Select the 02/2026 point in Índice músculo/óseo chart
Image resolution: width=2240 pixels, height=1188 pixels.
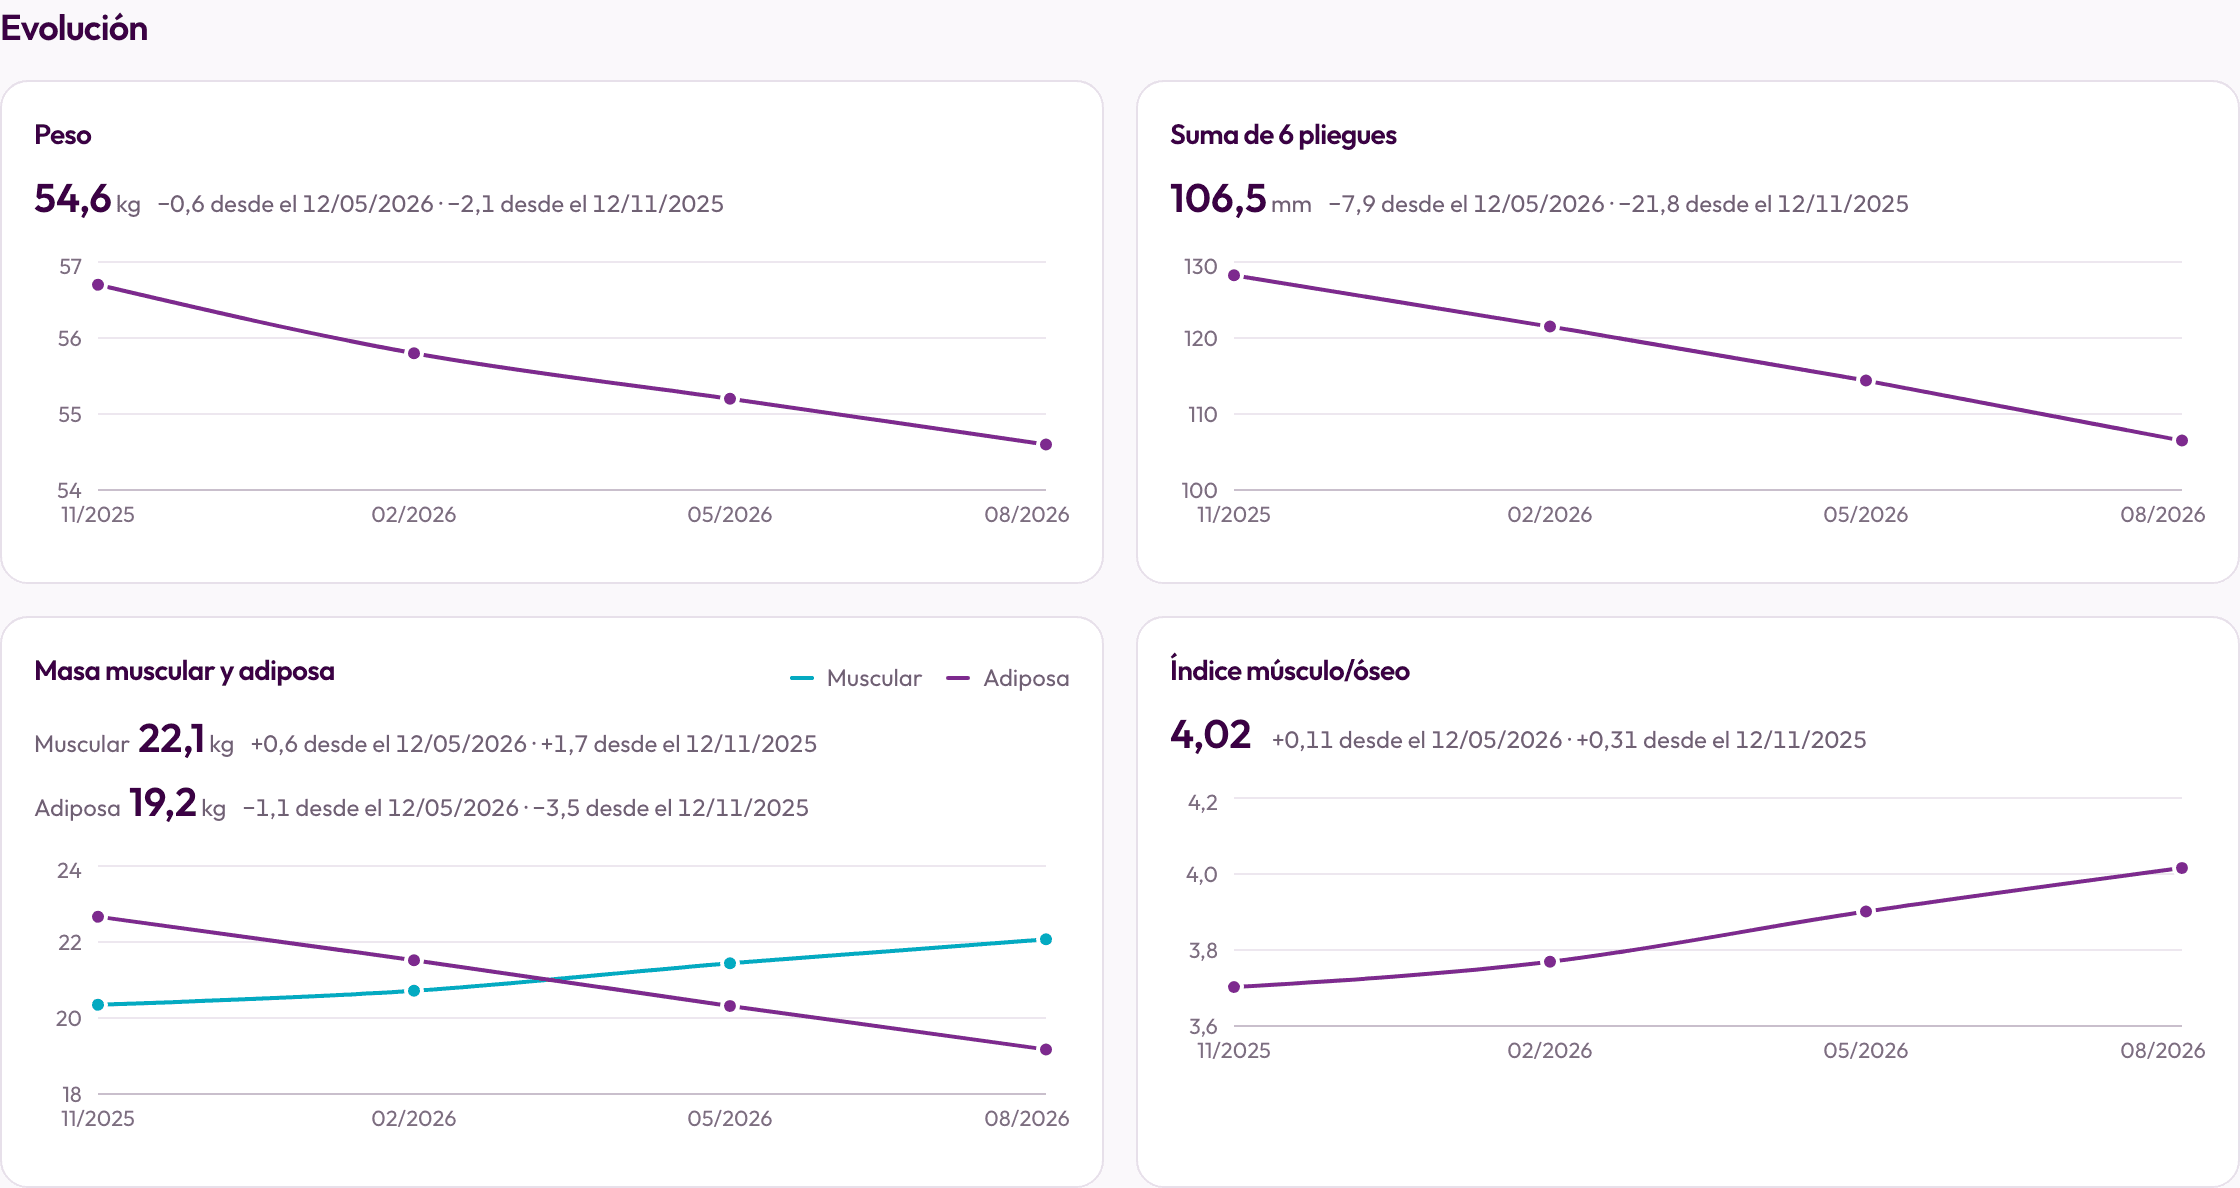click(1550, 962)
